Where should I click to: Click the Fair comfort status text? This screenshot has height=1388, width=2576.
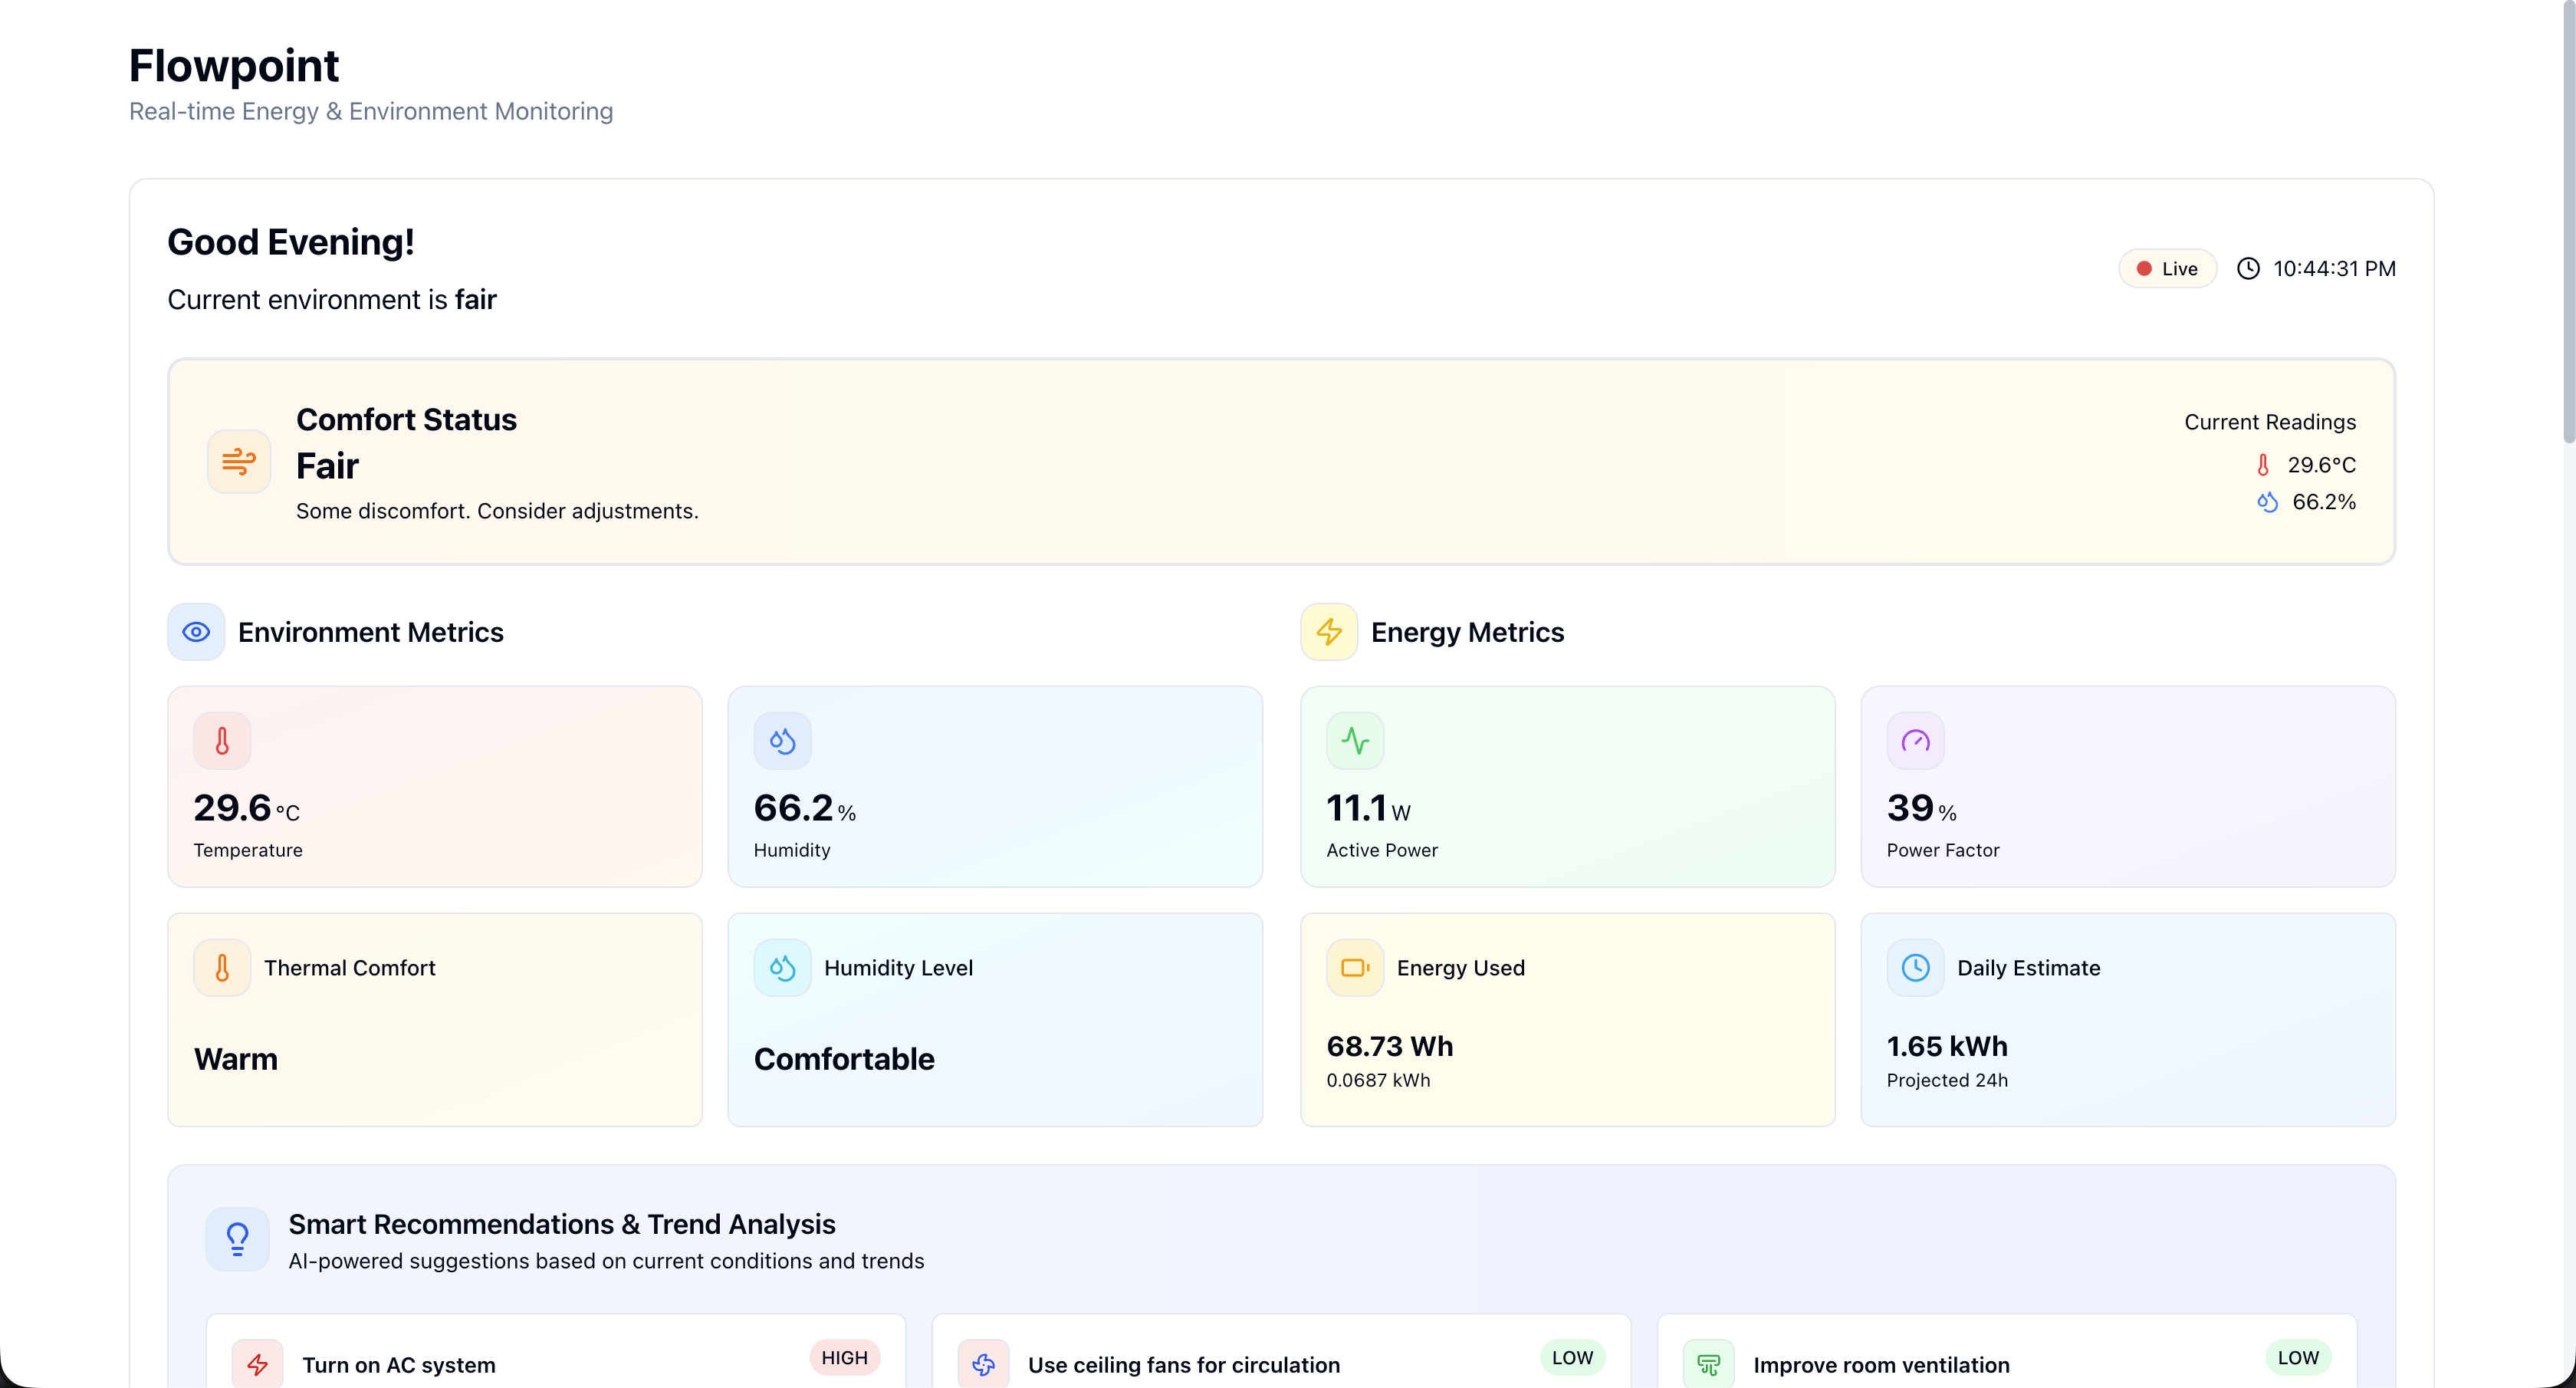pyautogui.click(x=327, y=467)
